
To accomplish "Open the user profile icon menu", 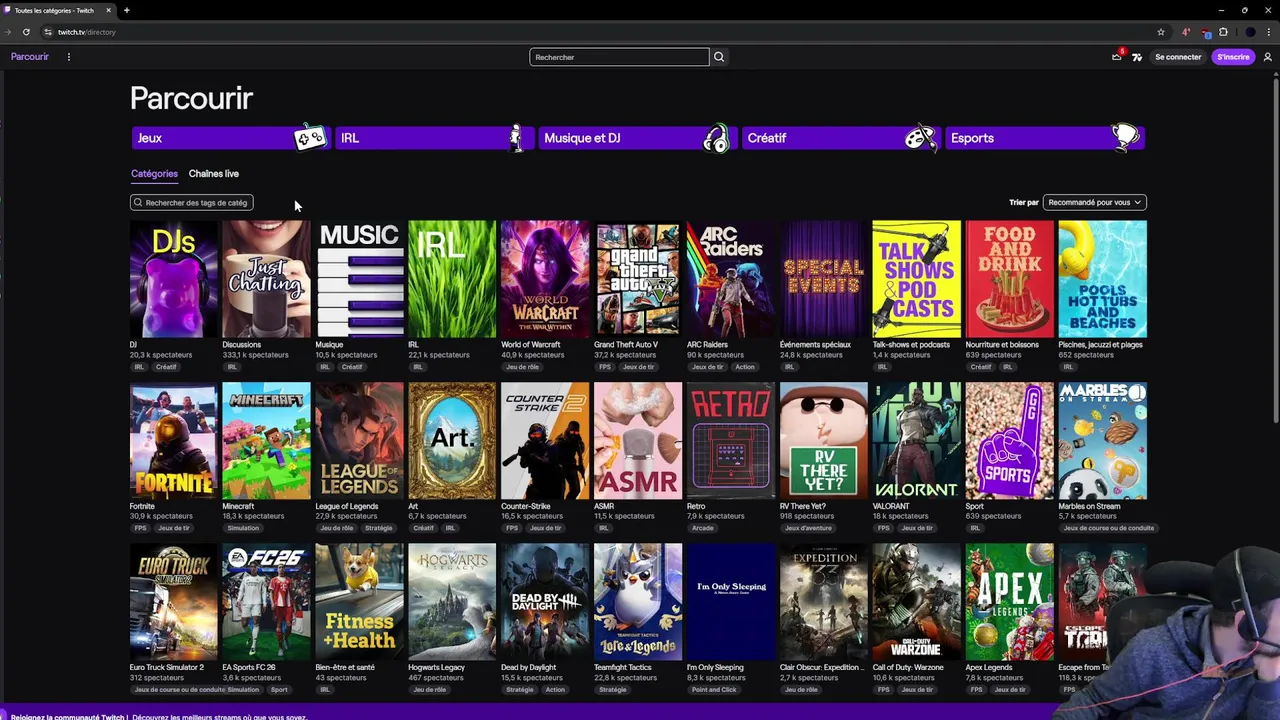I will pos(1268,57).
